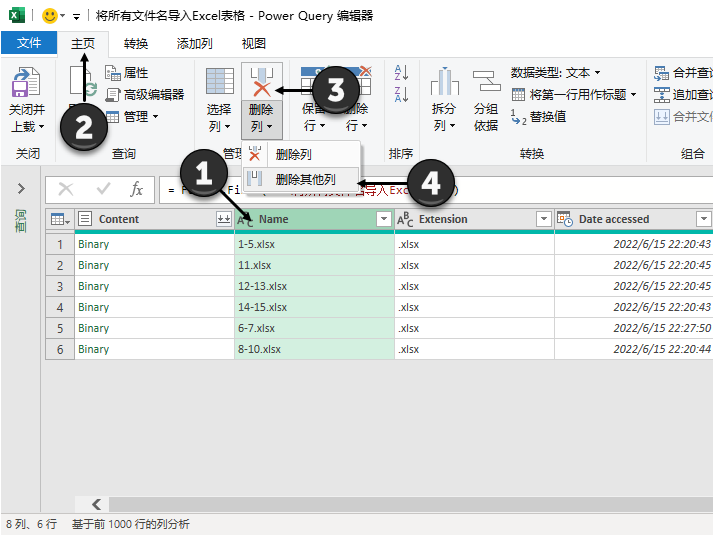Click the 关闭并上载 save icon

tap(26, 82)
